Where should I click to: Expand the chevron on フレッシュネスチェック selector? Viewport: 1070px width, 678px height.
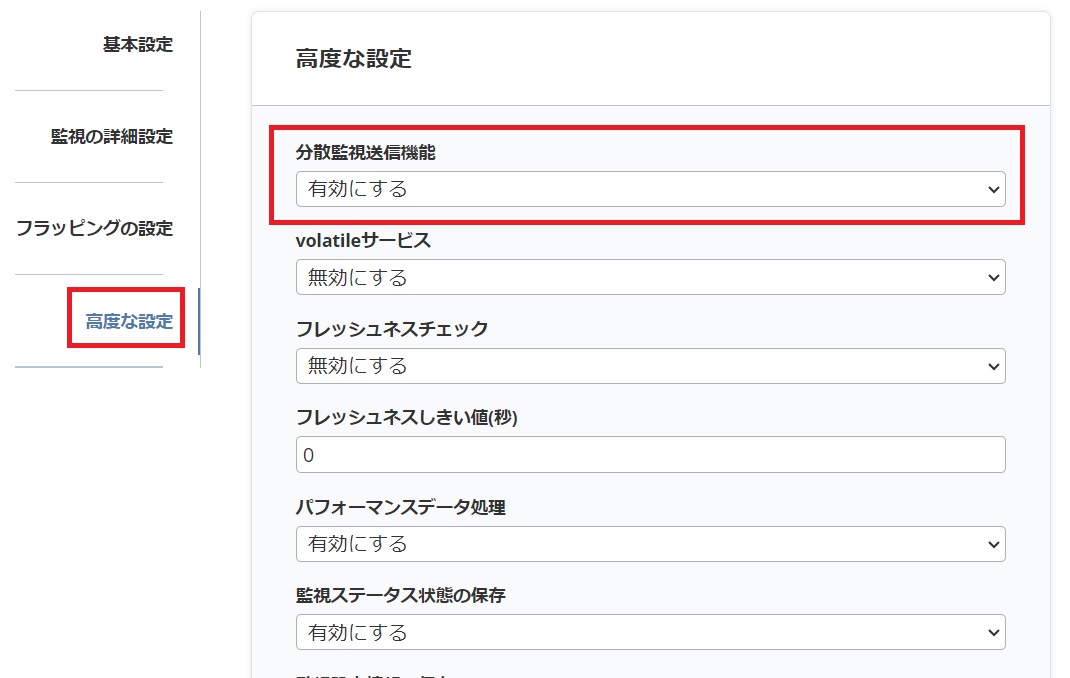(992, 366)
